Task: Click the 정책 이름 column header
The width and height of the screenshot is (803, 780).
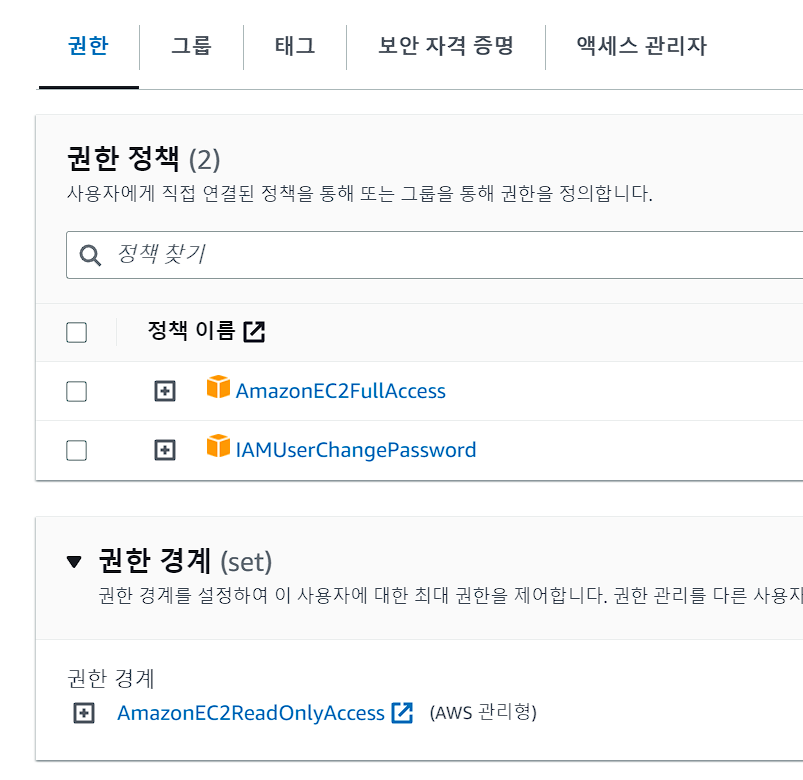Action: coord(191,331)
